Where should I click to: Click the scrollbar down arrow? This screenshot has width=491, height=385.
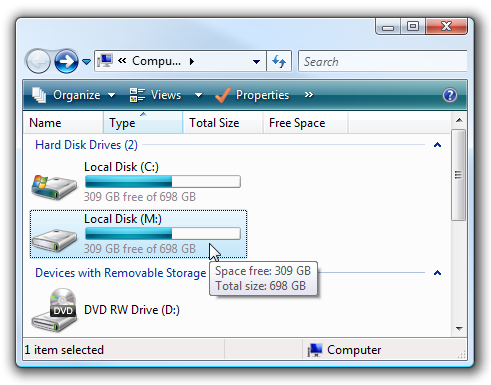point(459,329)
